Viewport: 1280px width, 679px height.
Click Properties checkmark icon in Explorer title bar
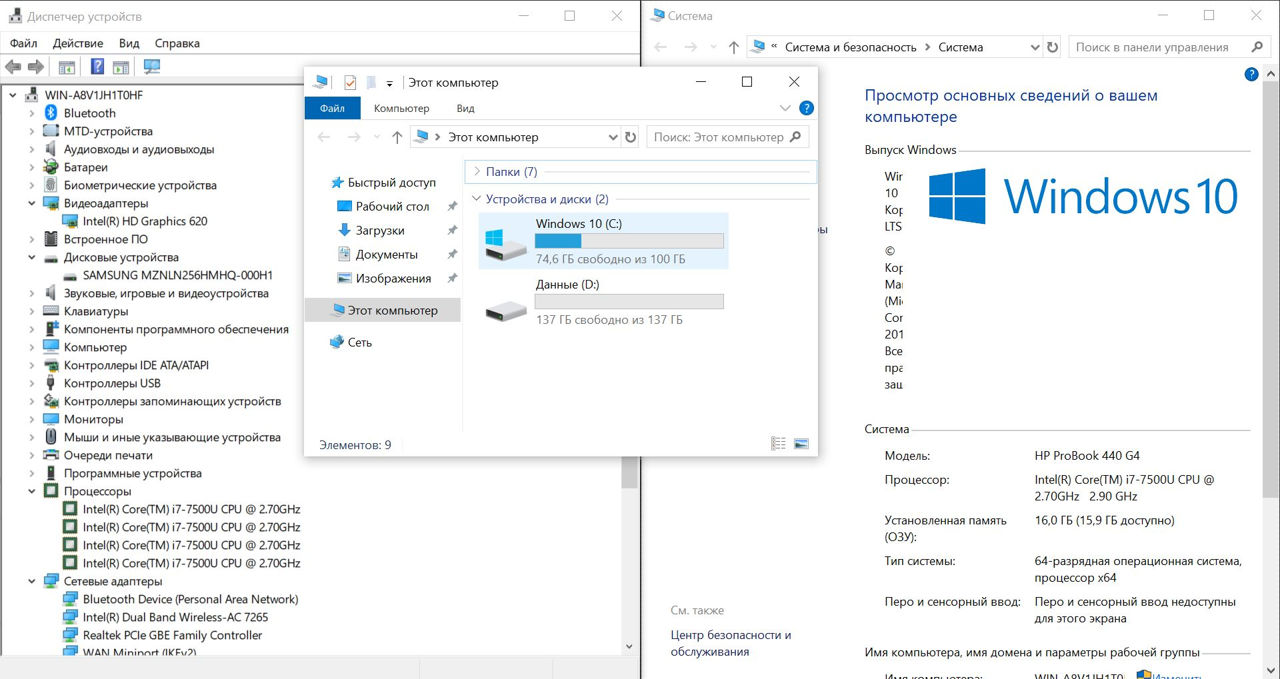pos(350,82)
